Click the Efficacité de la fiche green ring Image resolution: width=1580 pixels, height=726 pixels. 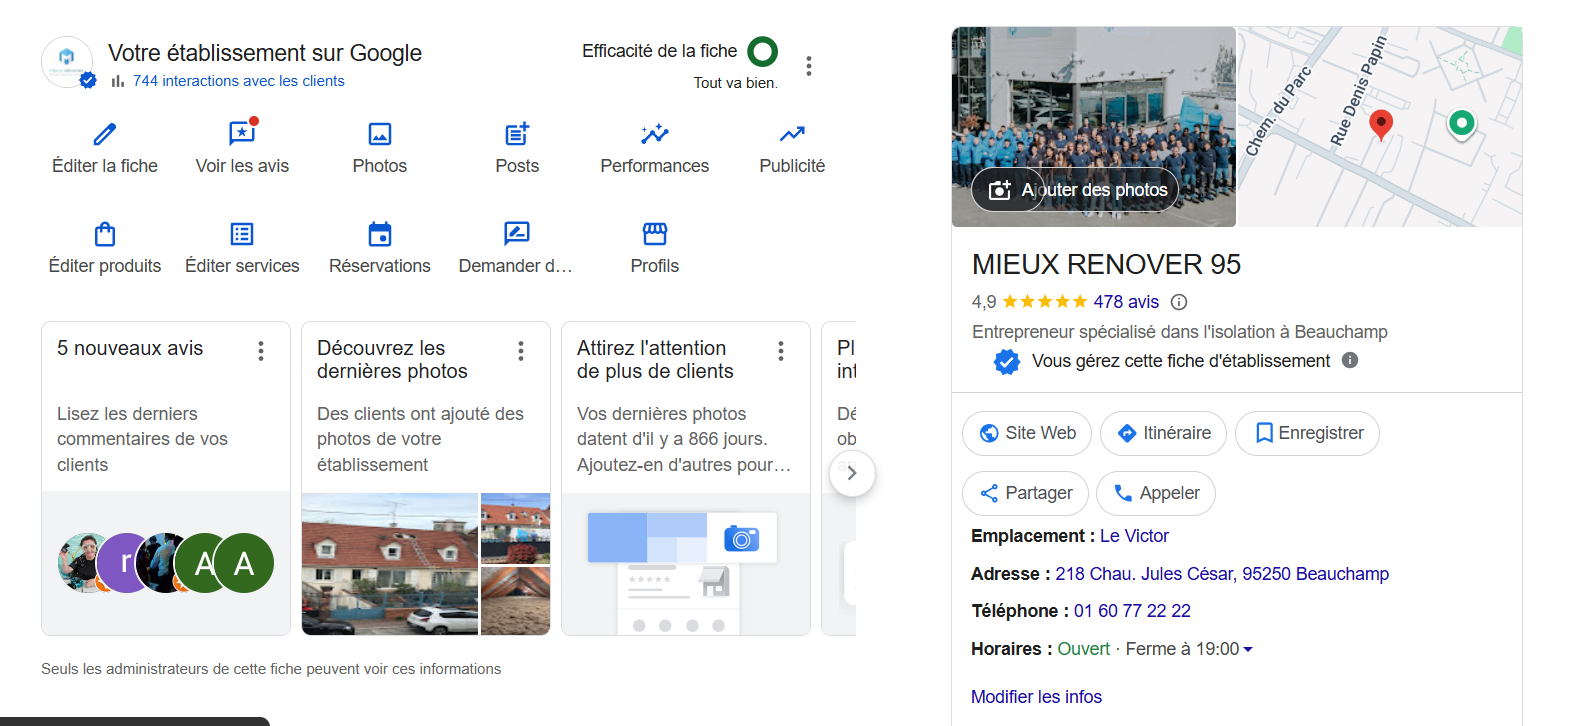point(763,51)
